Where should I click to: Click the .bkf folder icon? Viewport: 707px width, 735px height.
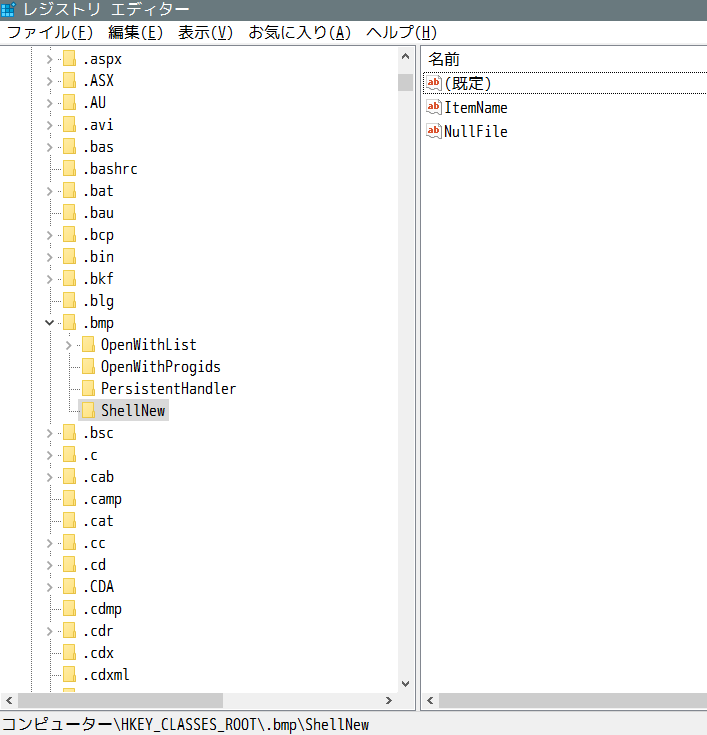pos(69,278)
